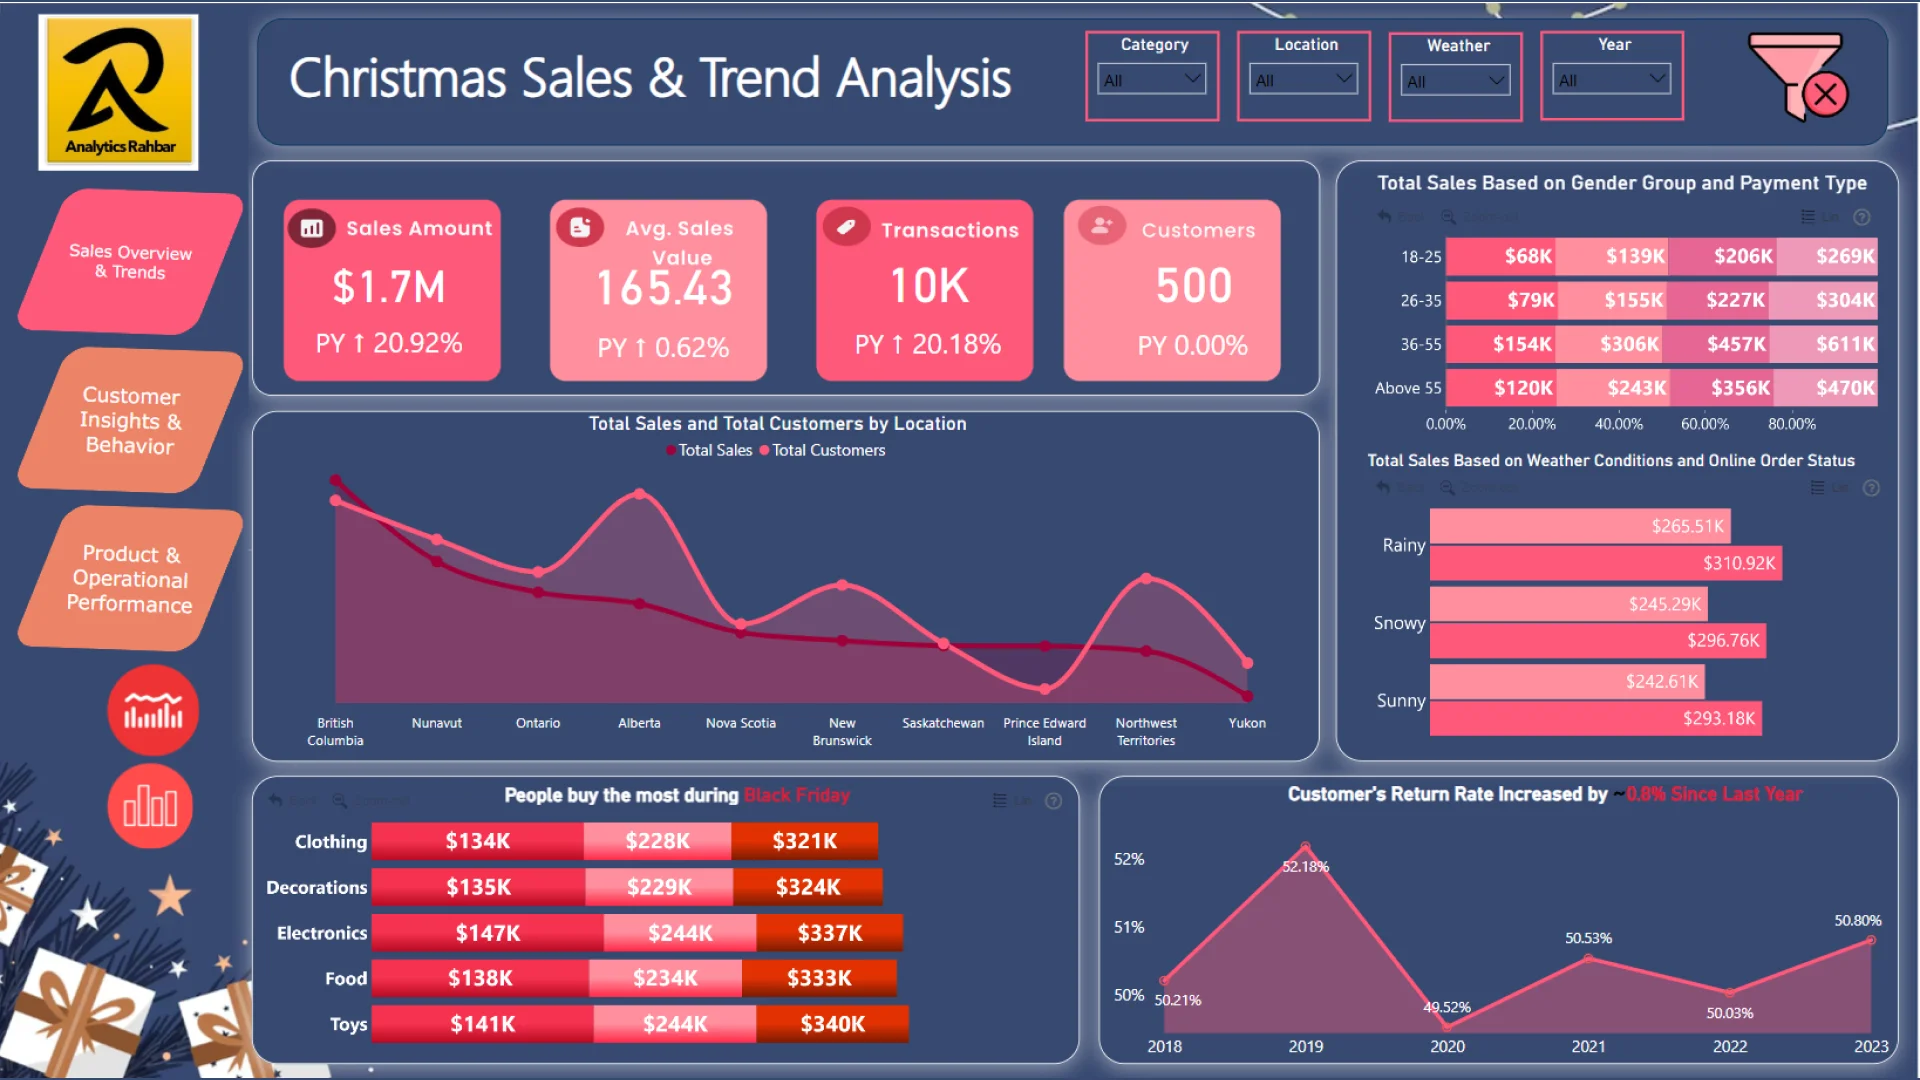Select the Clothing $134K bar segment
This screenshot has width=1920, height=1080.
pos(477,841)
